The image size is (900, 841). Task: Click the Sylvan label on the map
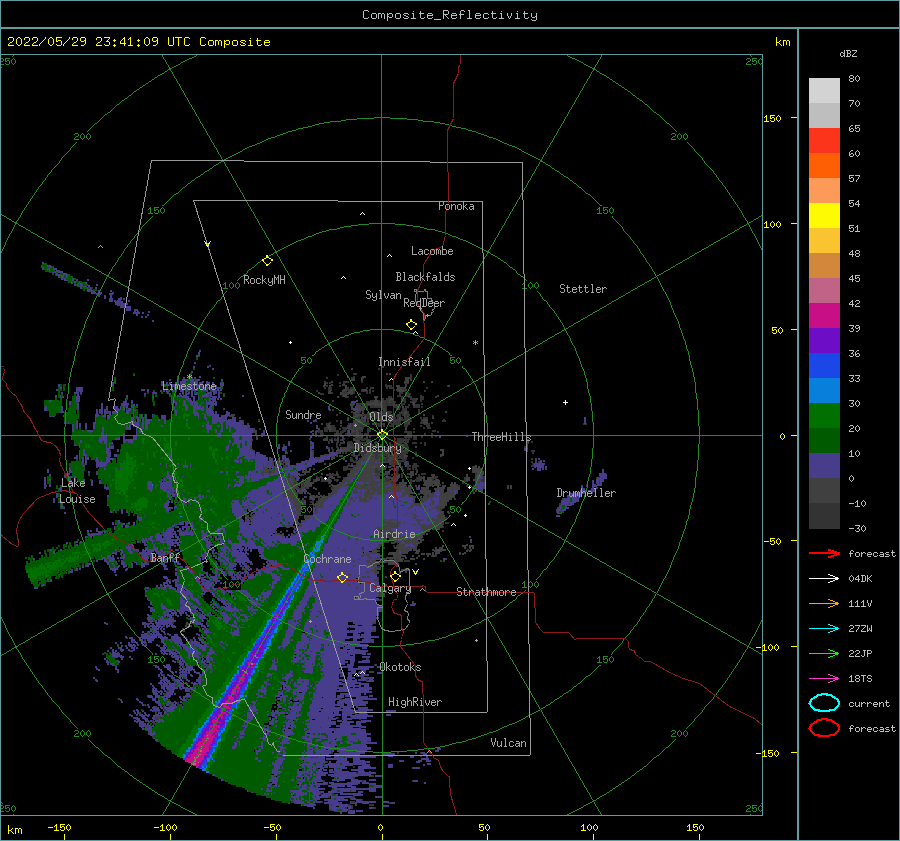point(383,295)
